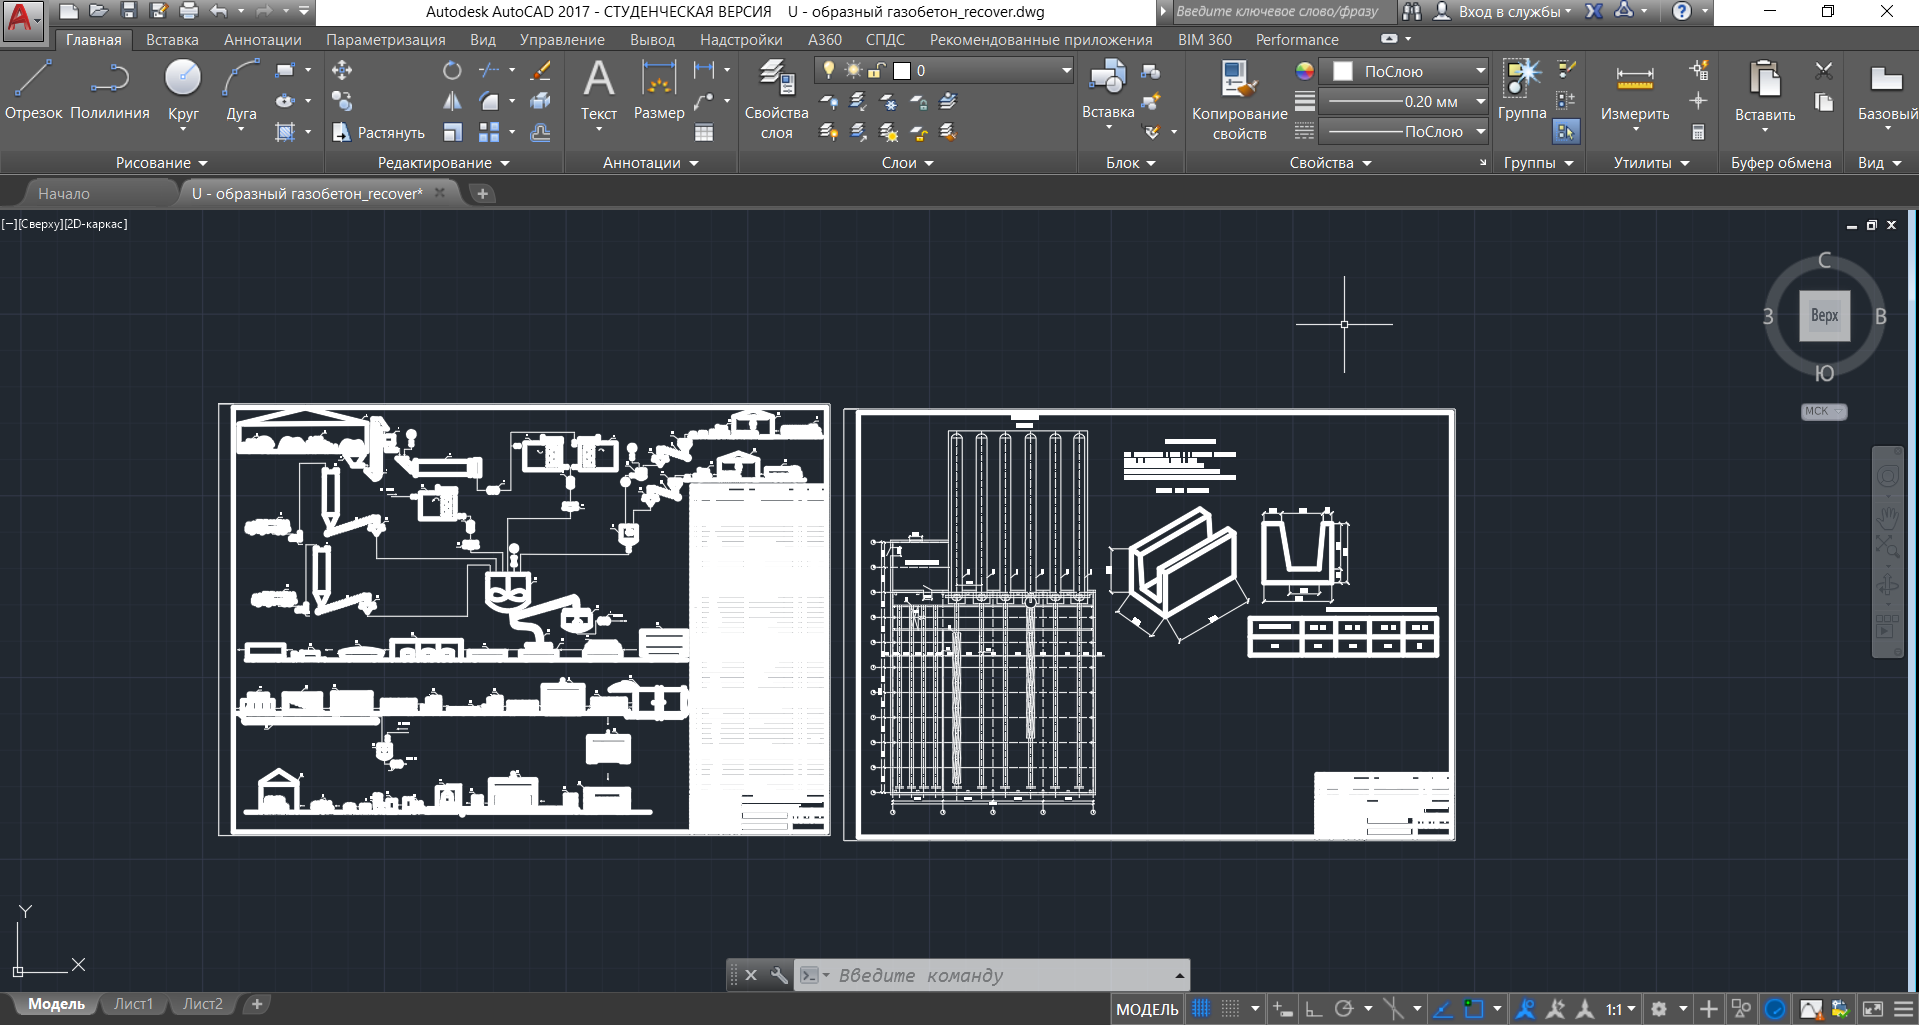Click the Erase tool icon
Screen dimensions: 1919x1025
coord(541,71)
